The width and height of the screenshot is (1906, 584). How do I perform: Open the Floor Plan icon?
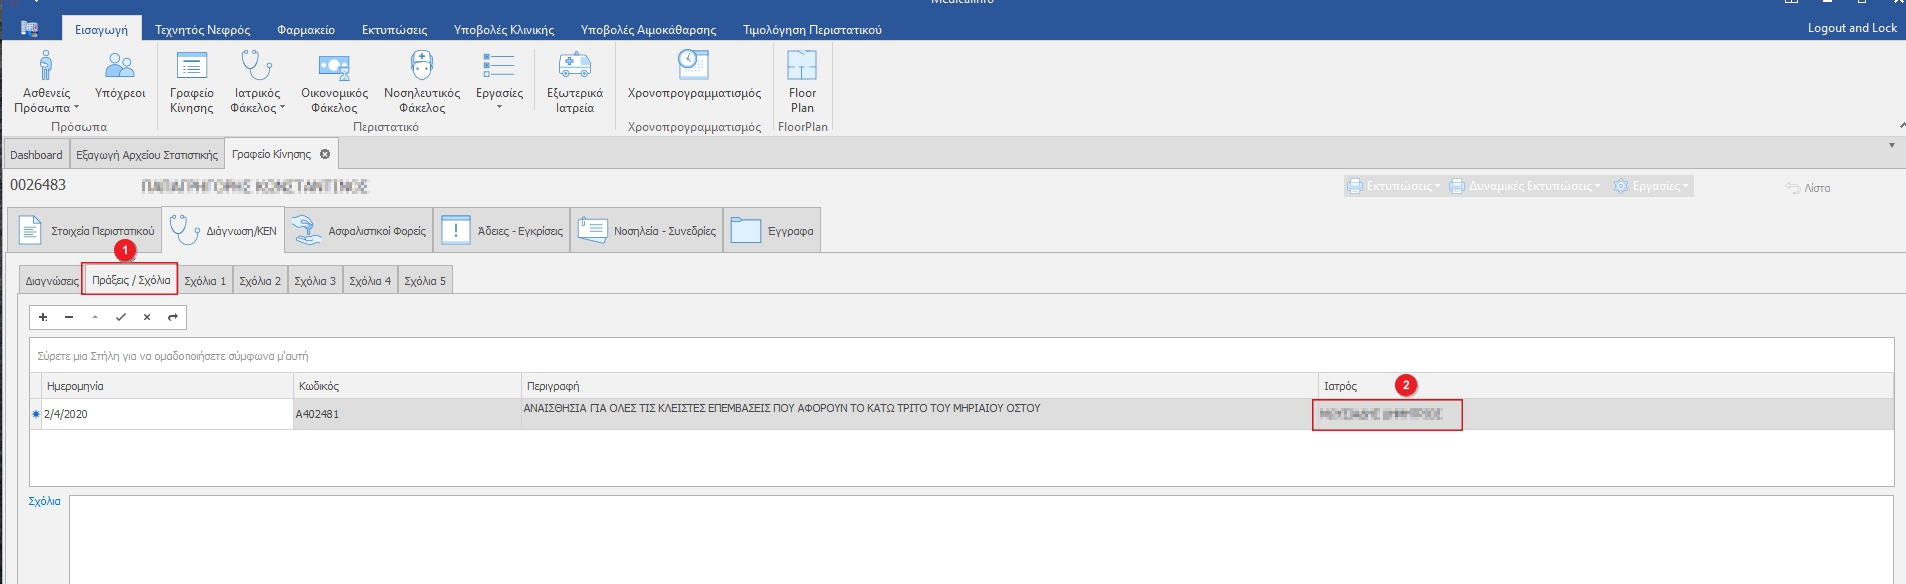(x=802, y=66)
